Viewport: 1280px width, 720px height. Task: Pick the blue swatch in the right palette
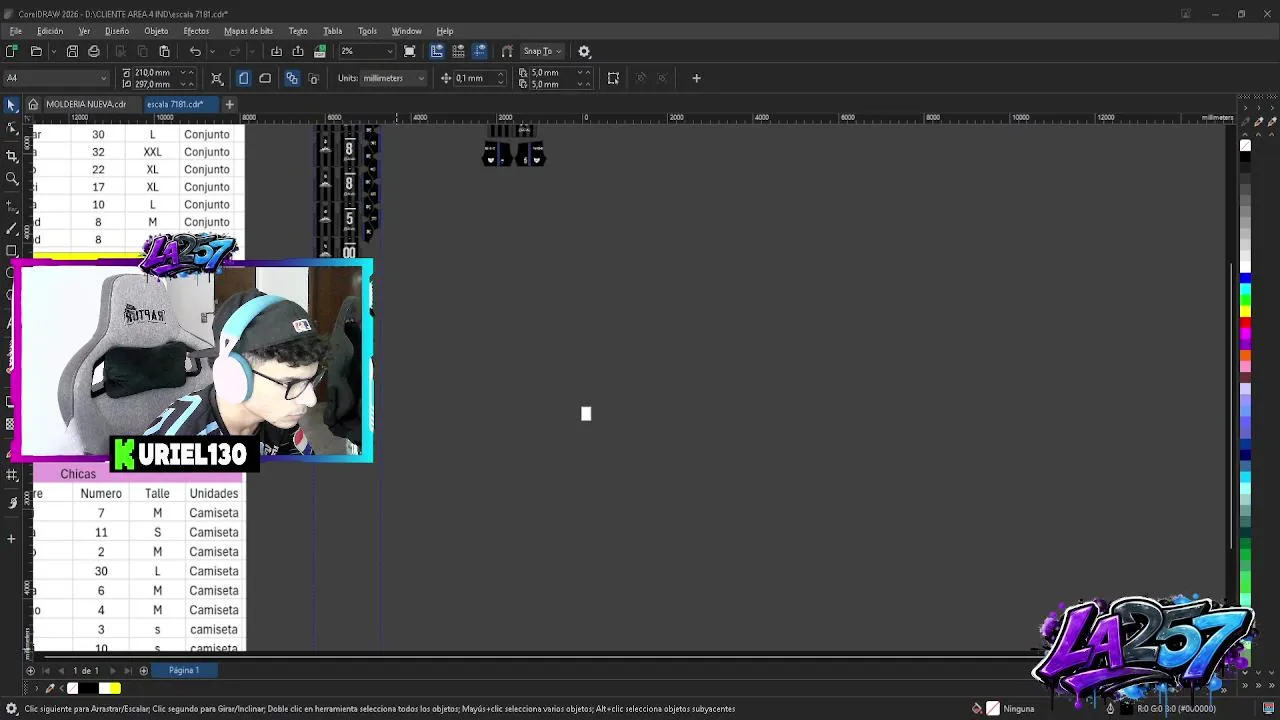pos(1245,278)
